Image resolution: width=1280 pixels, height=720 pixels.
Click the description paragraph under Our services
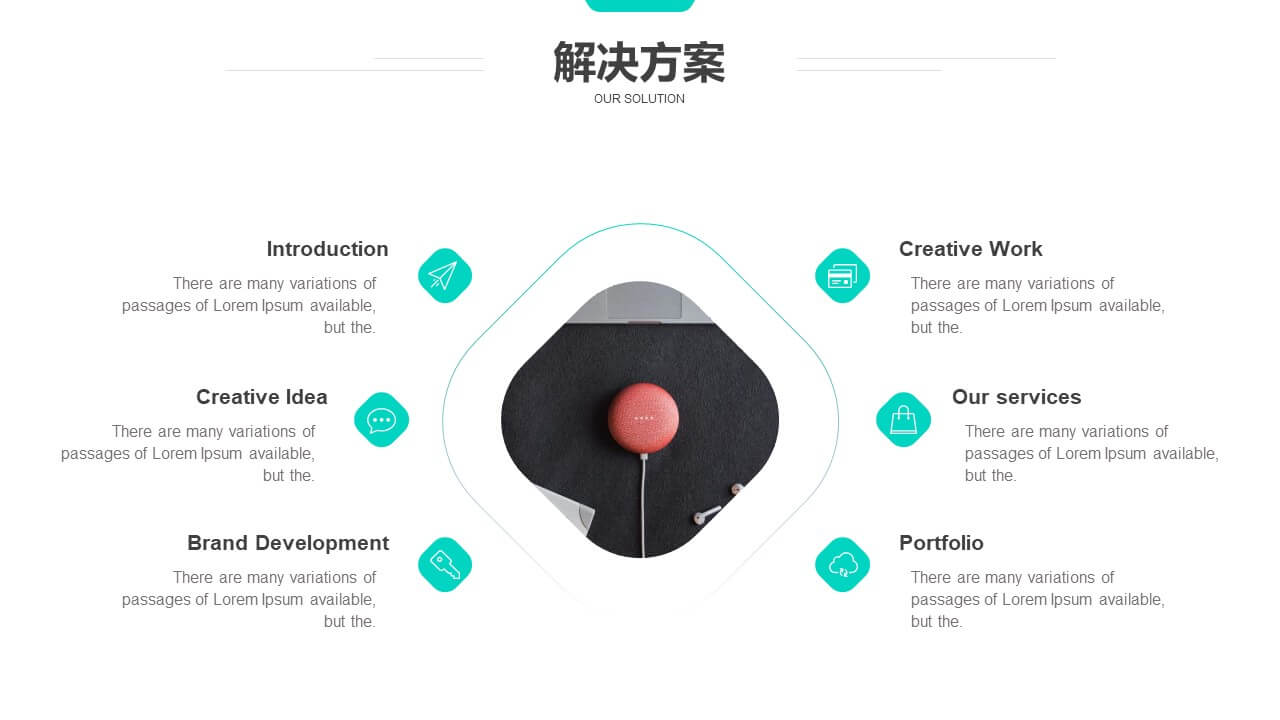click(x=1092, y=453)
